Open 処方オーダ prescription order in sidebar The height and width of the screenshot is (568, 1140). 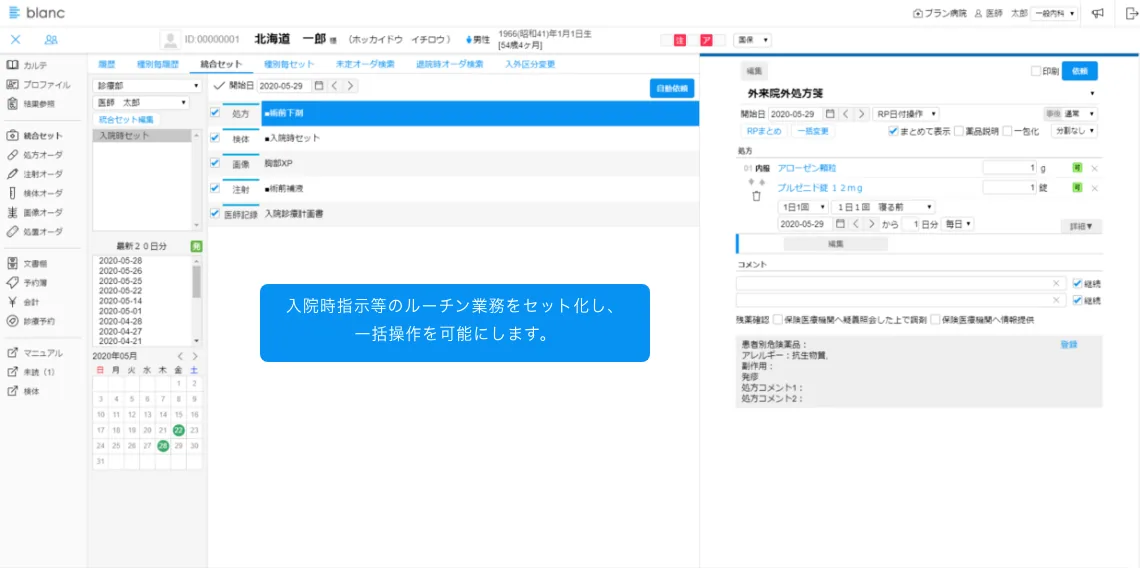34,155
